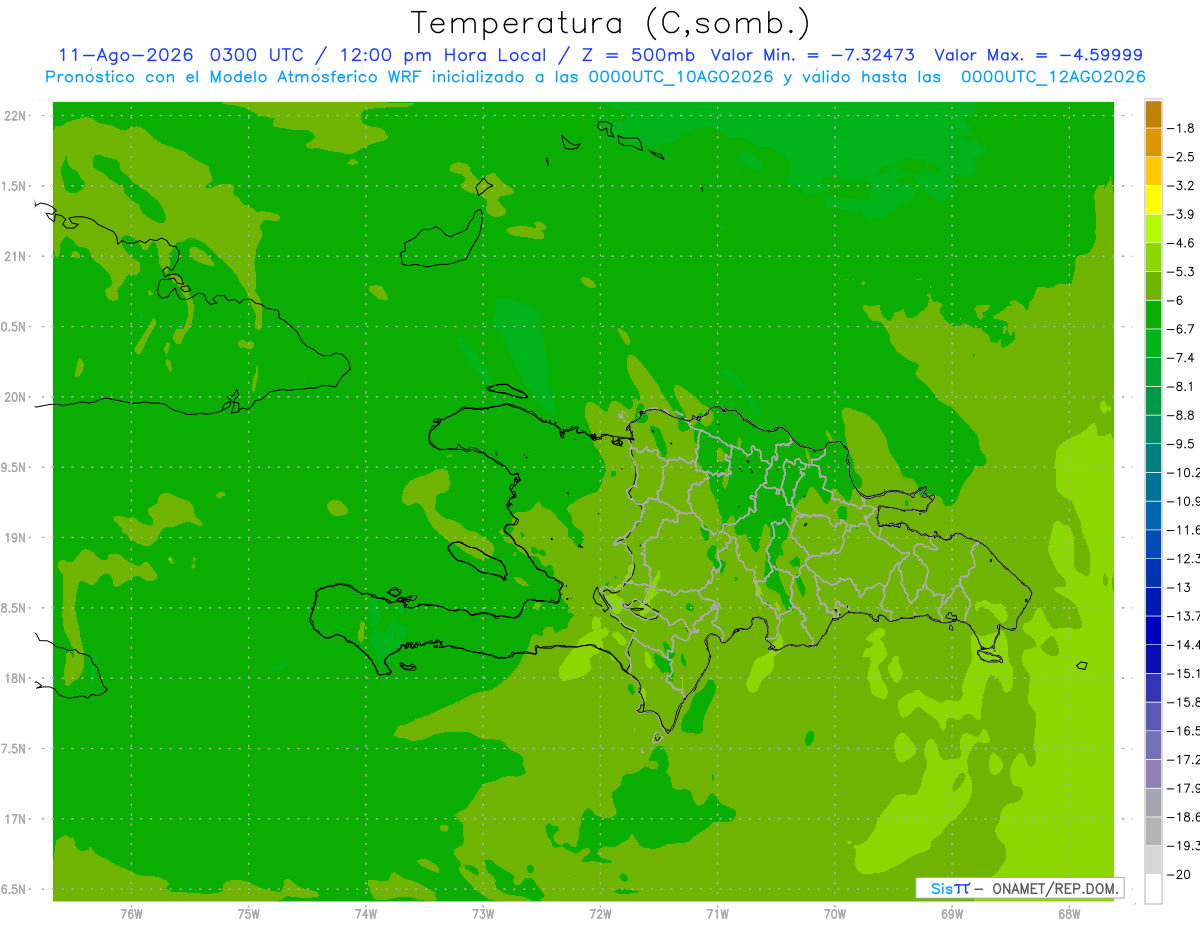This screenshot has height=927, width=1200.
Task: Click the init time '0000UTC_10AGO2026'
Action: point(681,77)
